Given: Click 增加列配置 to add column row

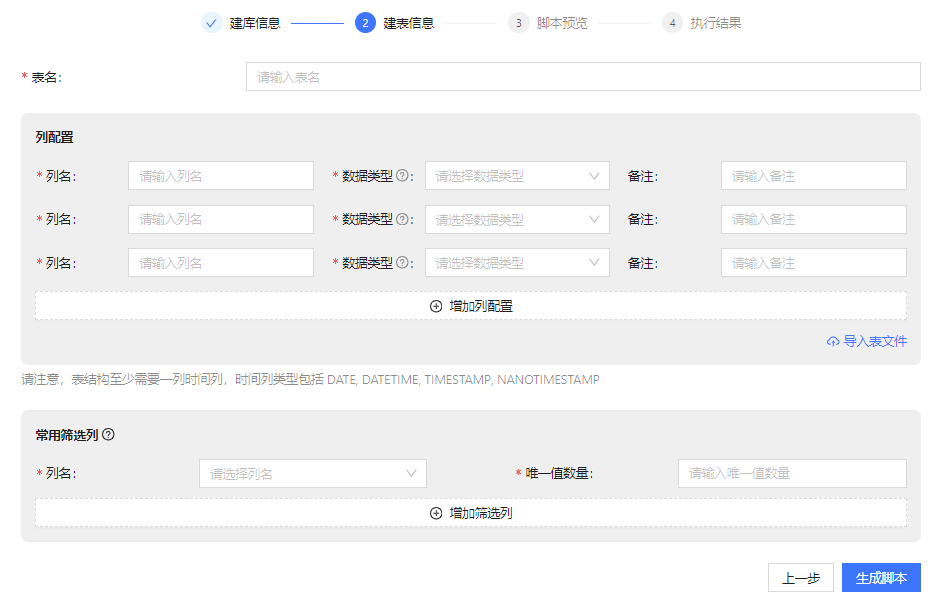Looking at the screenshot, I should pos(471,306).
